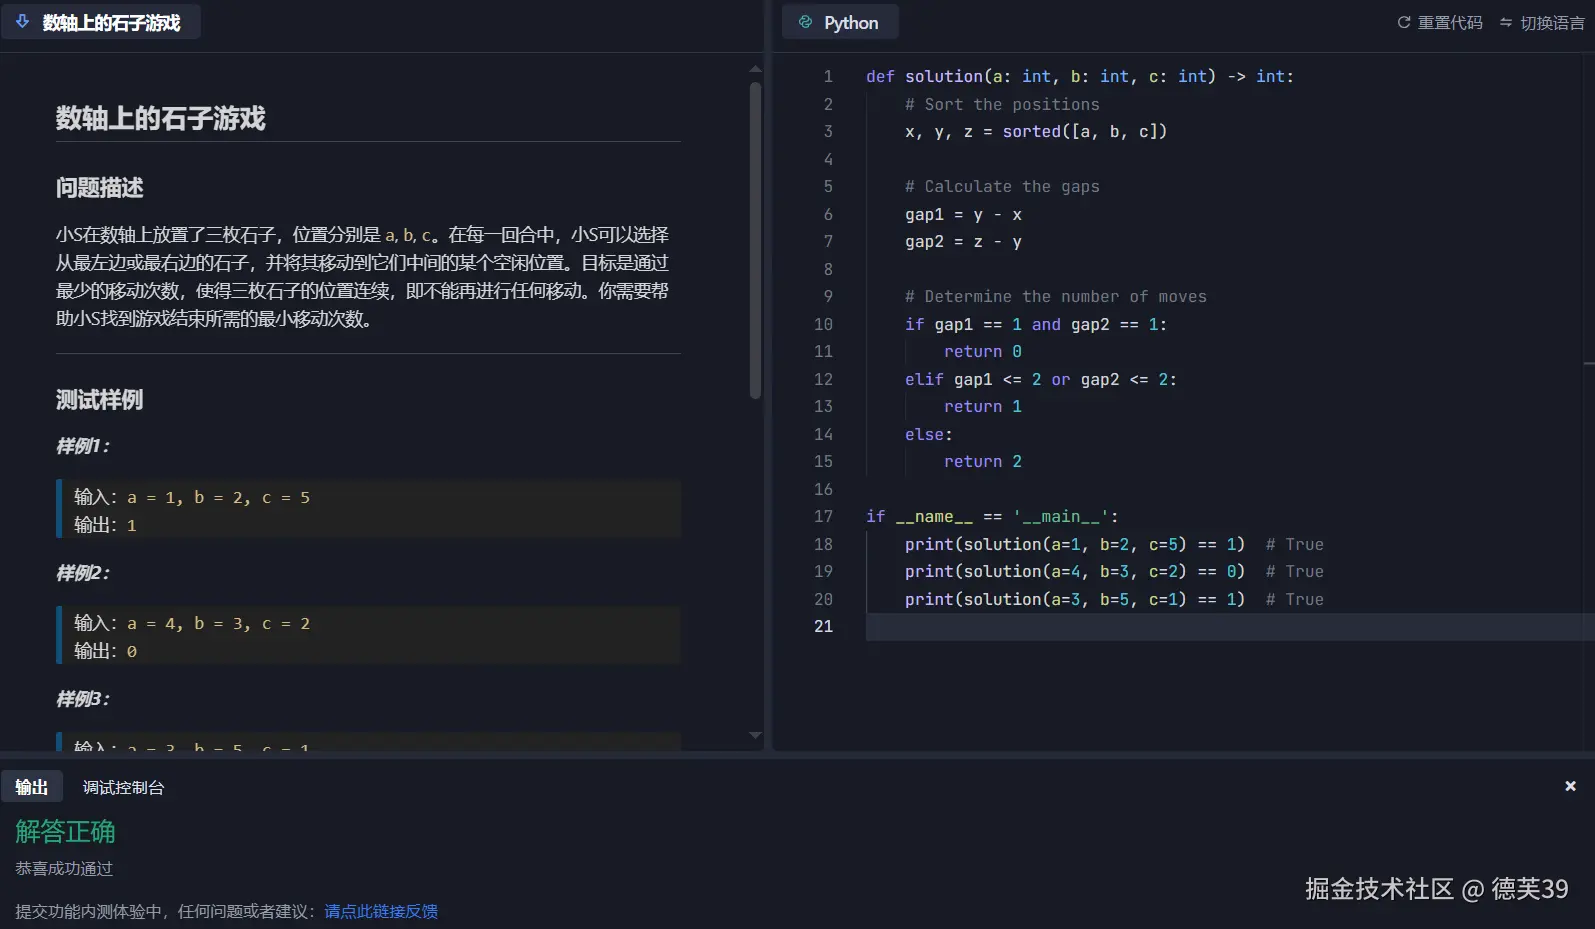Click the sample 1 output '输出: 1'

pos(105,525)
